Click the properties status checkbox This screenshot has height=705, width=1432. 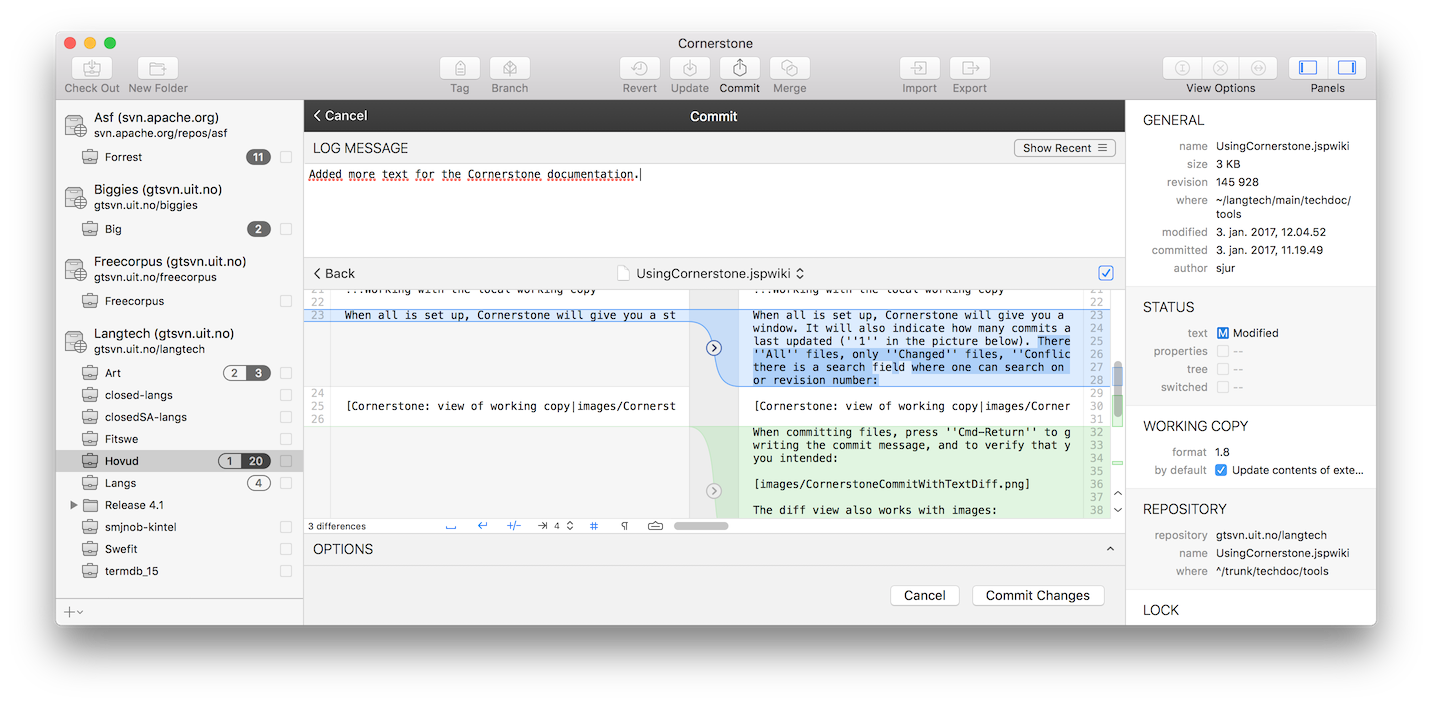tap(1222, 351)
